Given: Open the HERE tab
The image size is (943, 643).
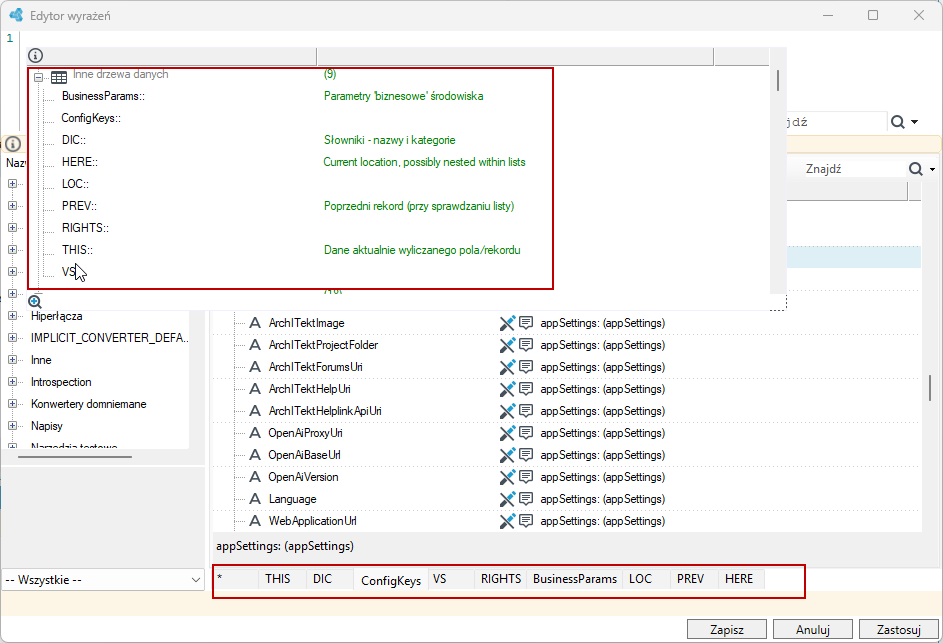Looking at the screenshot, I should (x=741, y=579).
